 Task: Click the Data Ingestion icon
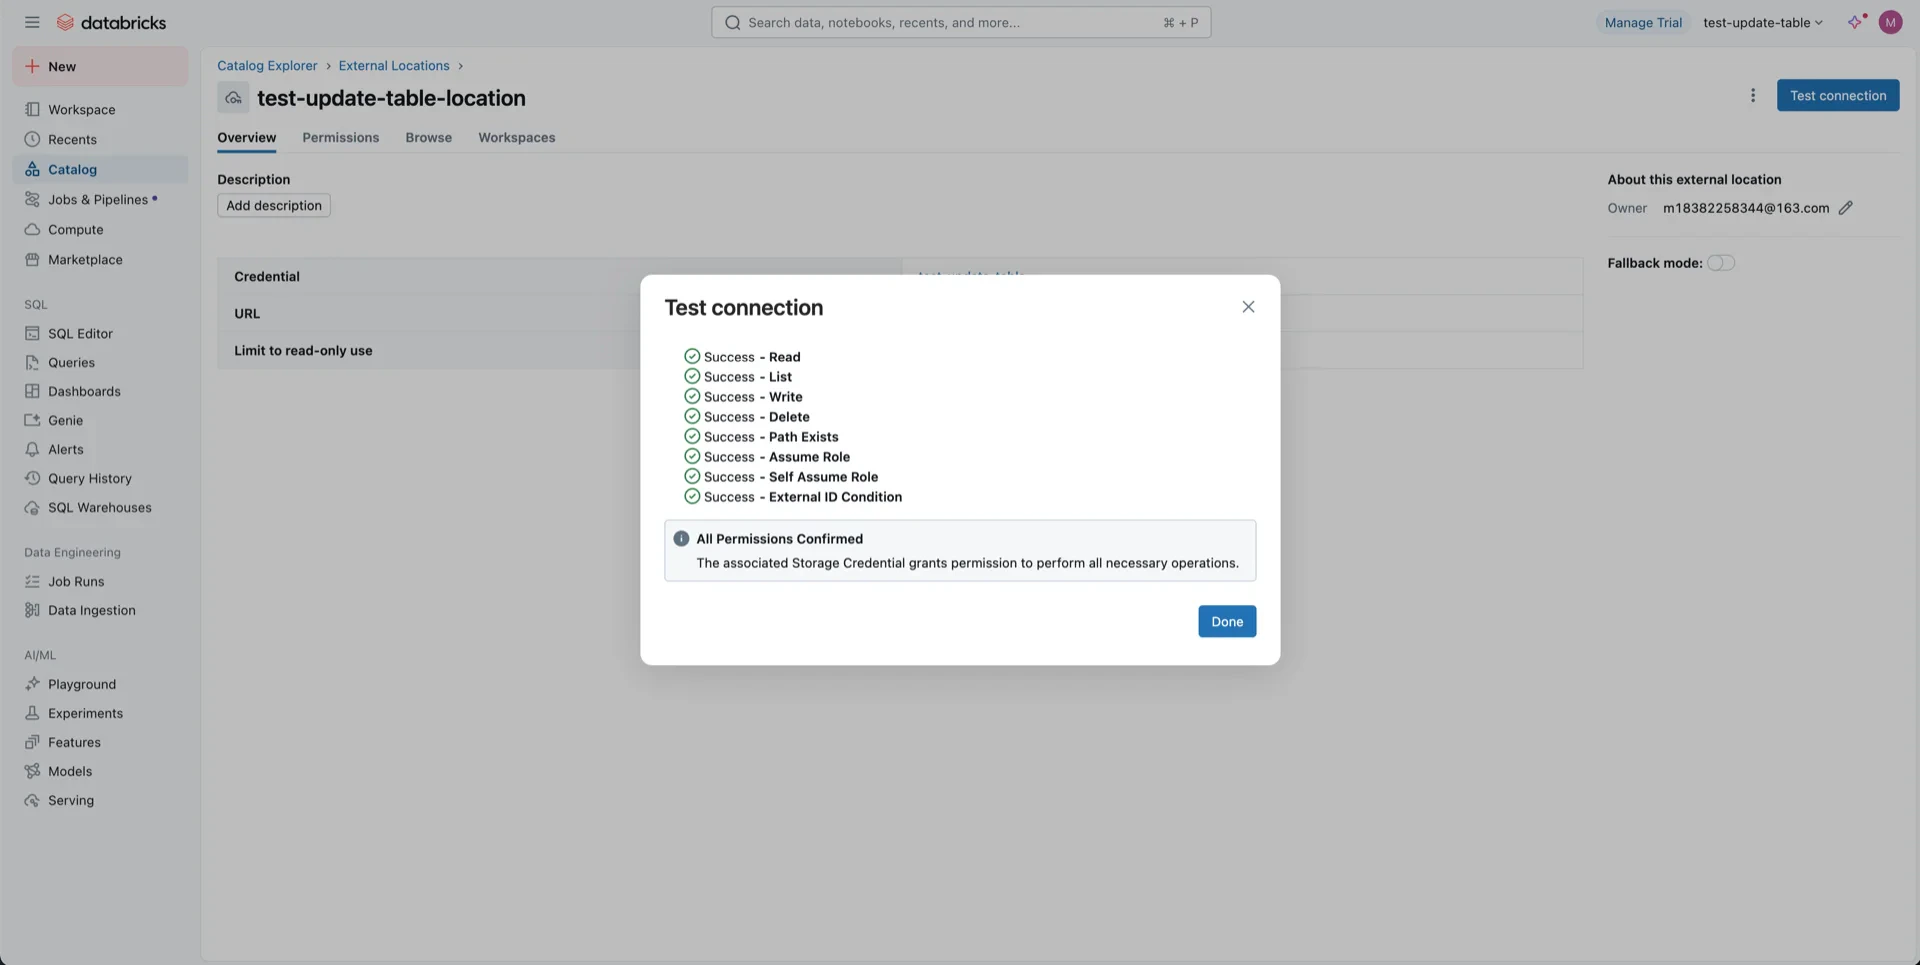pos(32,611)
